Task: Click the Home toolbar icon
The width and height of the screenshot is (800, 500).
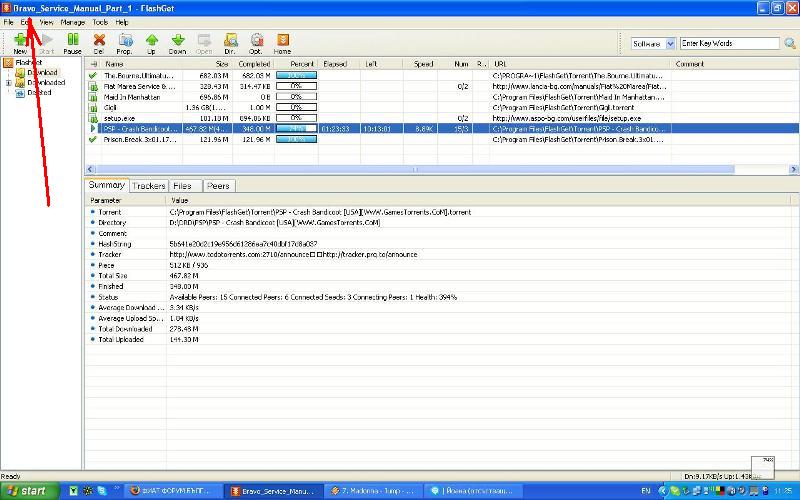Action: coord(283,42)
